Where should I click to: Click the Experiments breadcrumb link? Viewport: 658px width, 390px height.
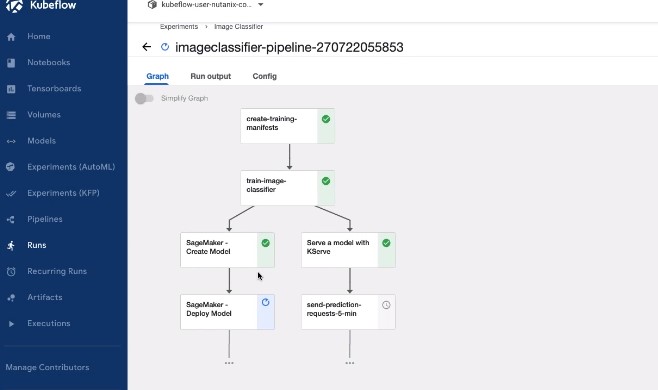[179, 26]
